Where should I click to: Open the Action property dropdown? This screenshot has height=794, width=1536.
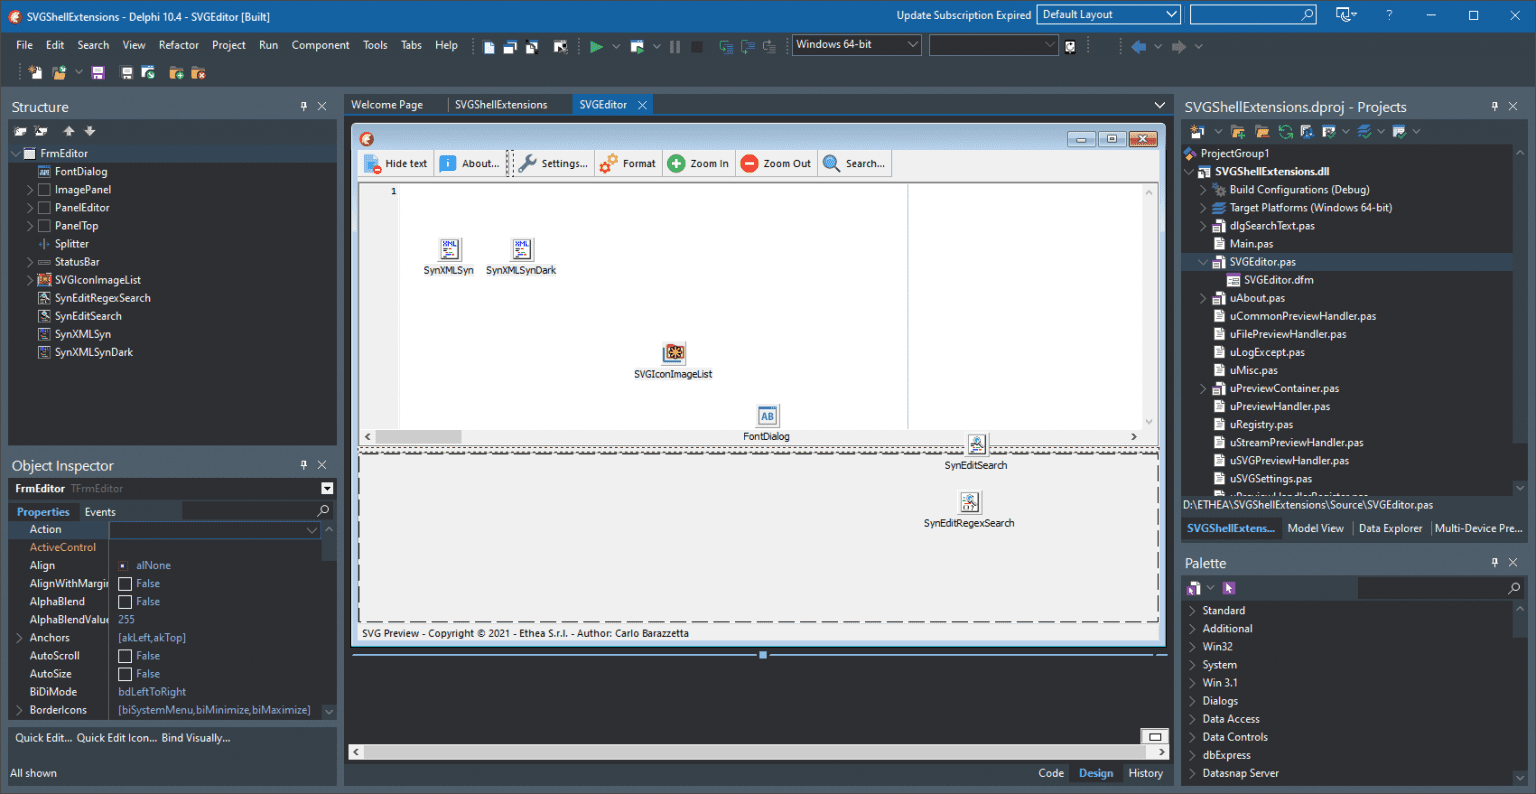[x=312, y=530]
